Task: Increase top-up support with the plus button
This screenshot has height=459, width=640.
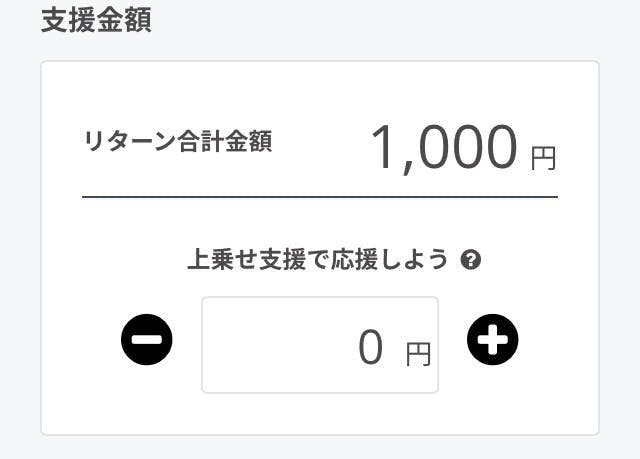Action: tap(492, 341)
